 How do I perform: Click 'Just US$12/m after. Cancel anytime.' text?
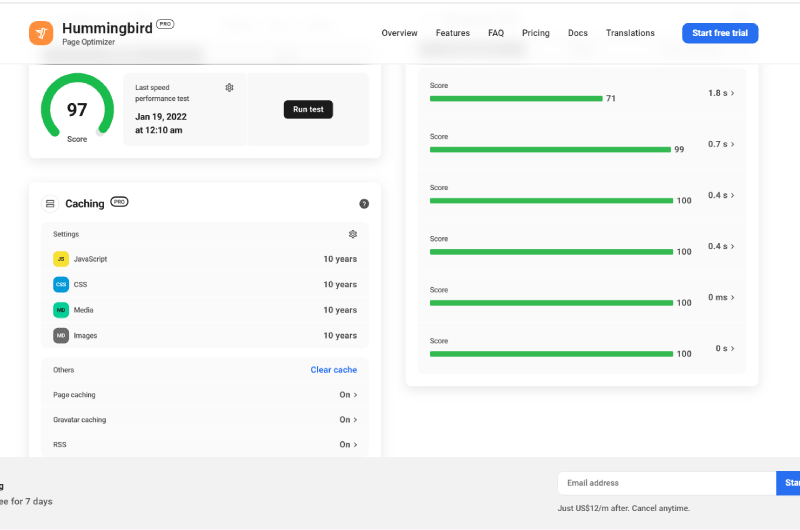click(x=623, y=509)
